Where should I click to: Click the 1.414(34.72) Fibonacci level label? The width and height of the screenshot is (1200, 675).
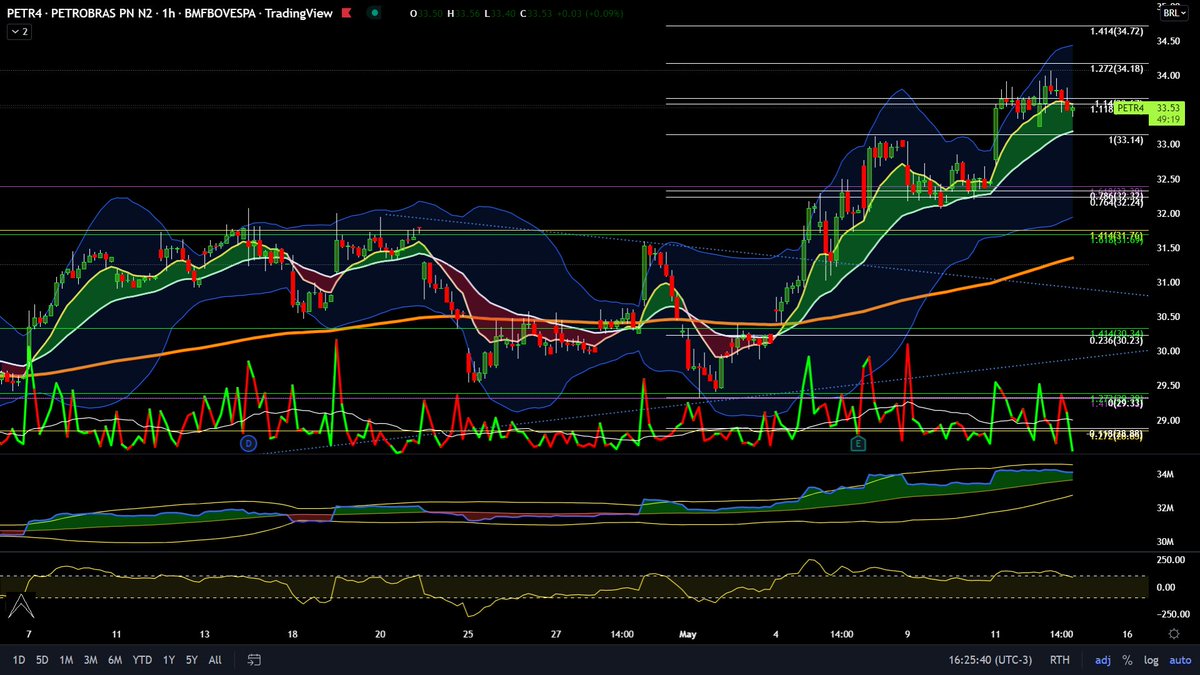(x=1117, y=33)
